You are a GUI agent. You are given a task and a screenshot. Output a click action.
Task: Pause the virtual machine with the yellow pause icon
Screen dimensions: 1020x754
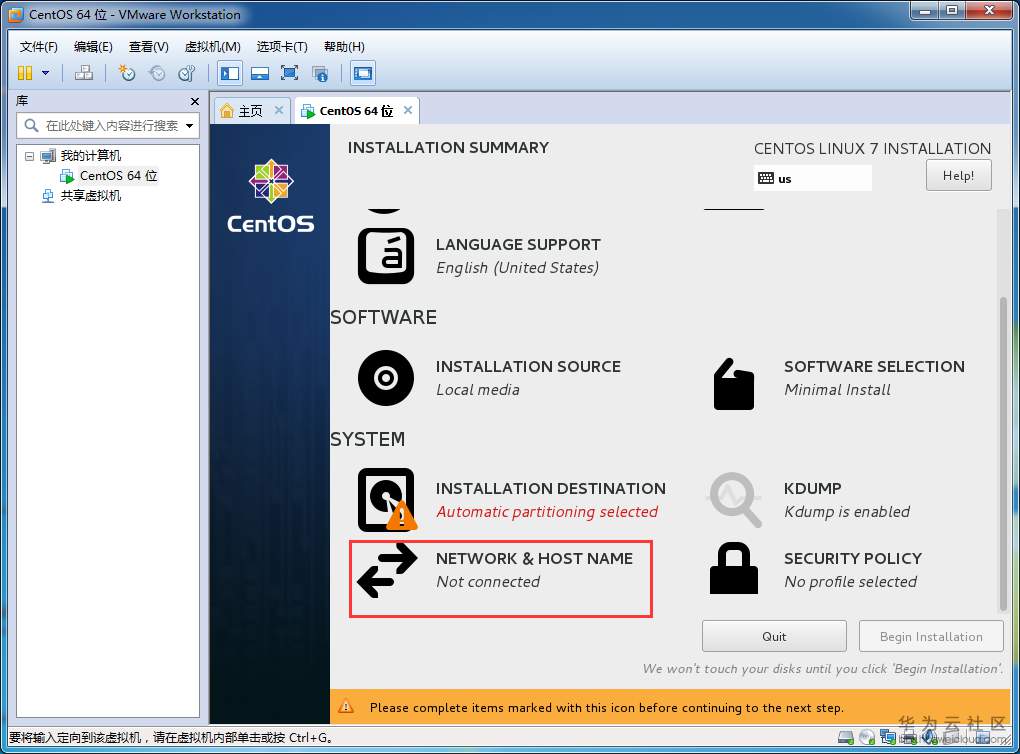tap(25, 73)
